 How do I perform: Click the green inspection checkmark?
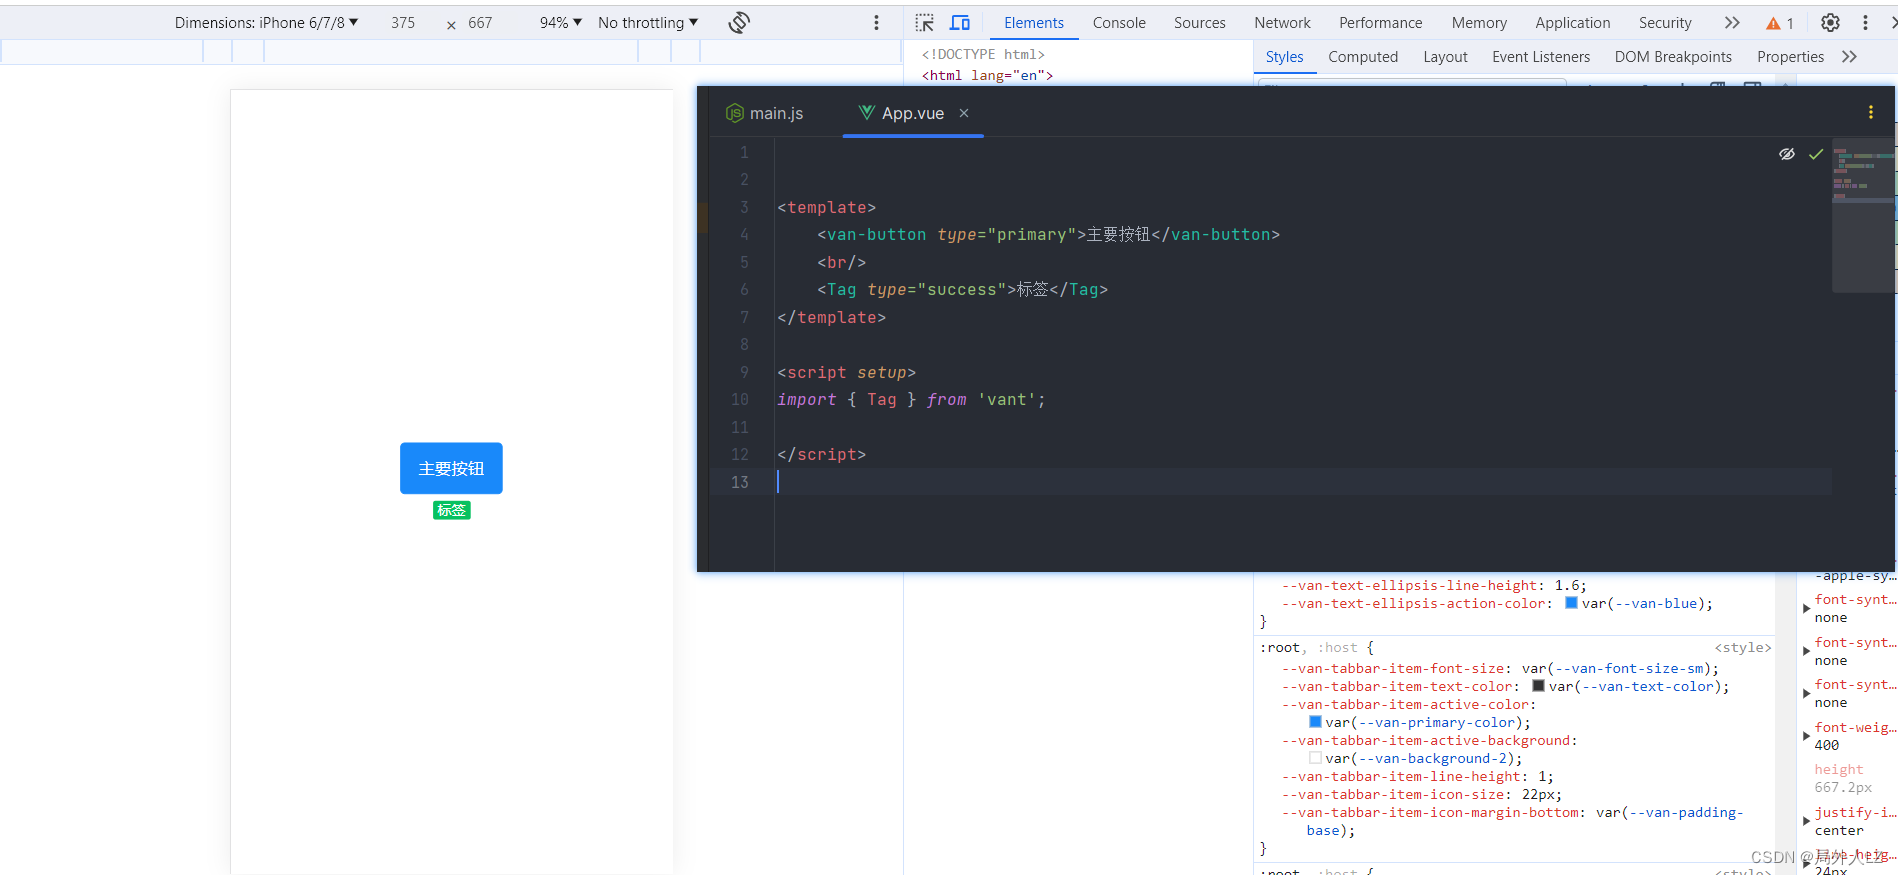coord(1816,154)
